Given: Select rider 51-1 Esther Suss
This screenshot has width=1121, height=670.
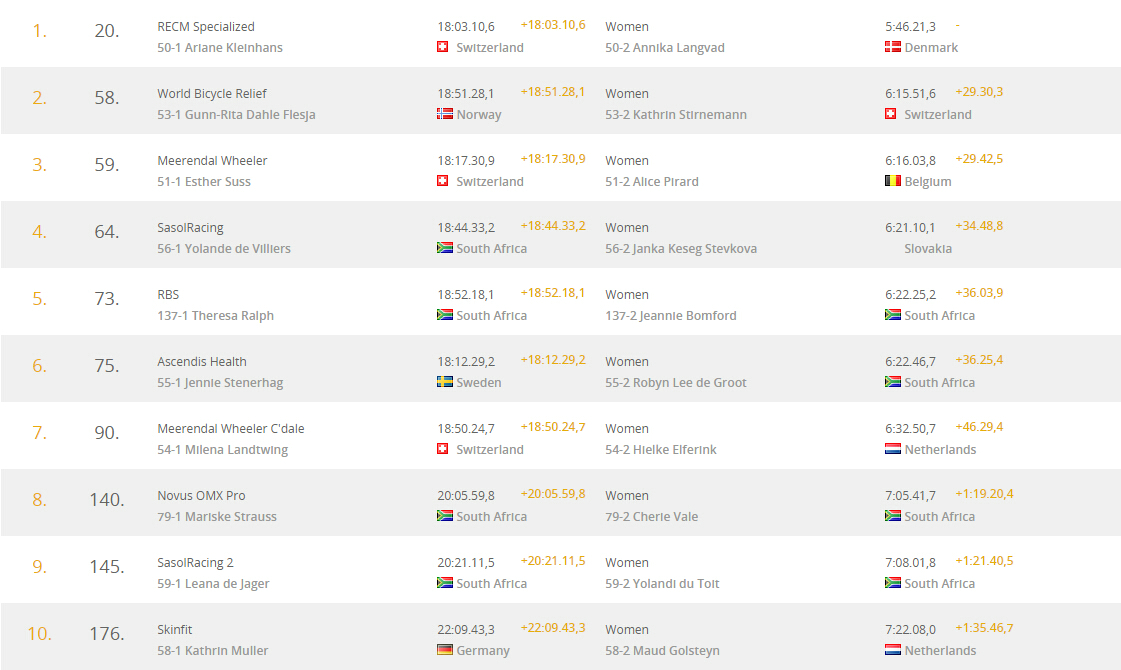Looking at the screenshot, I should coord(204,182).
